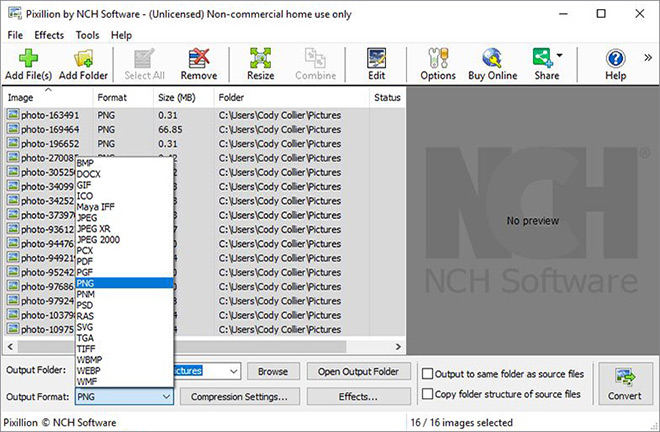Select BMP in the format list

tap(124, 163)
